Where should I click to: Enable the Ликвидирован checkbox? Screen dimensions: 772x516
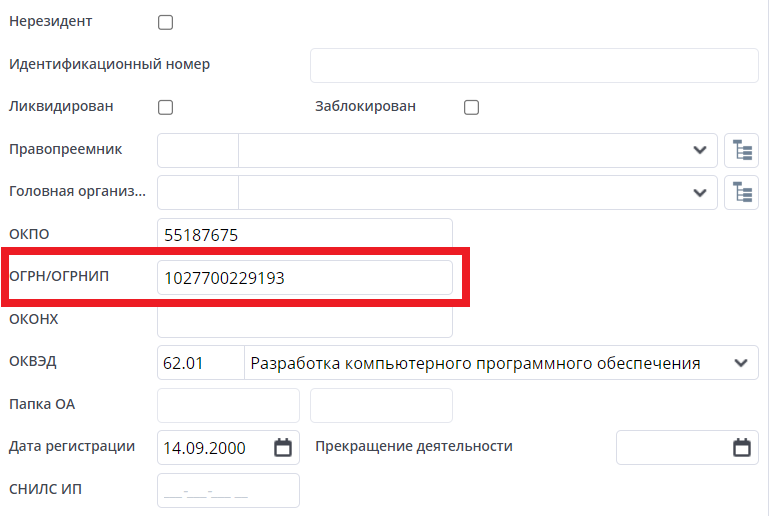[166, 107]
